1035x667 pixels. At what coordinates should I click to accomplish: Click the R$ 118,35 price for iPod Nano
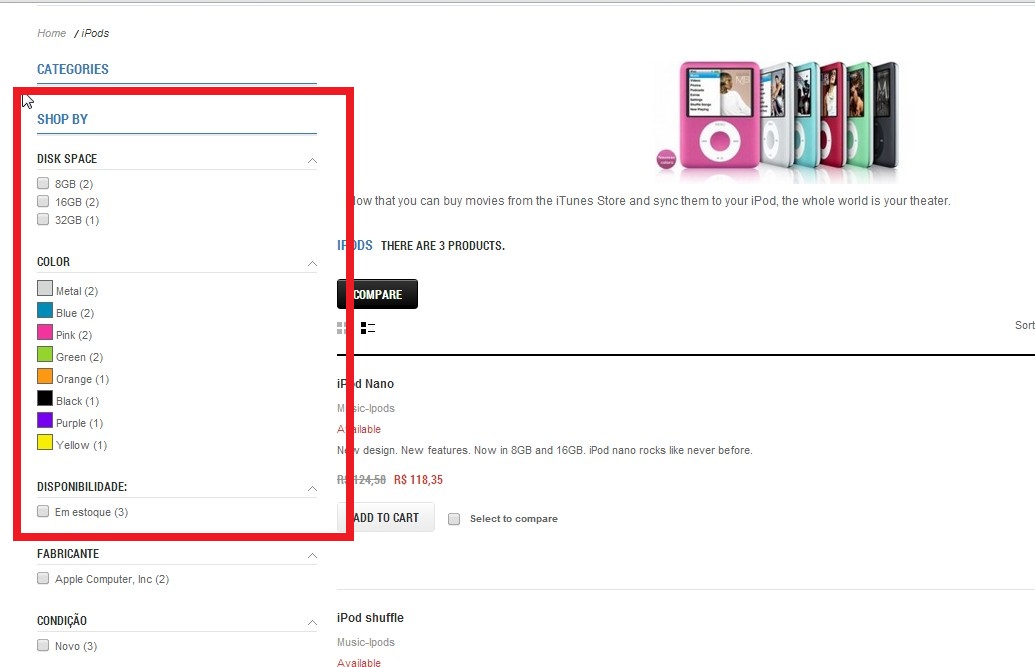tap(418, 480)
